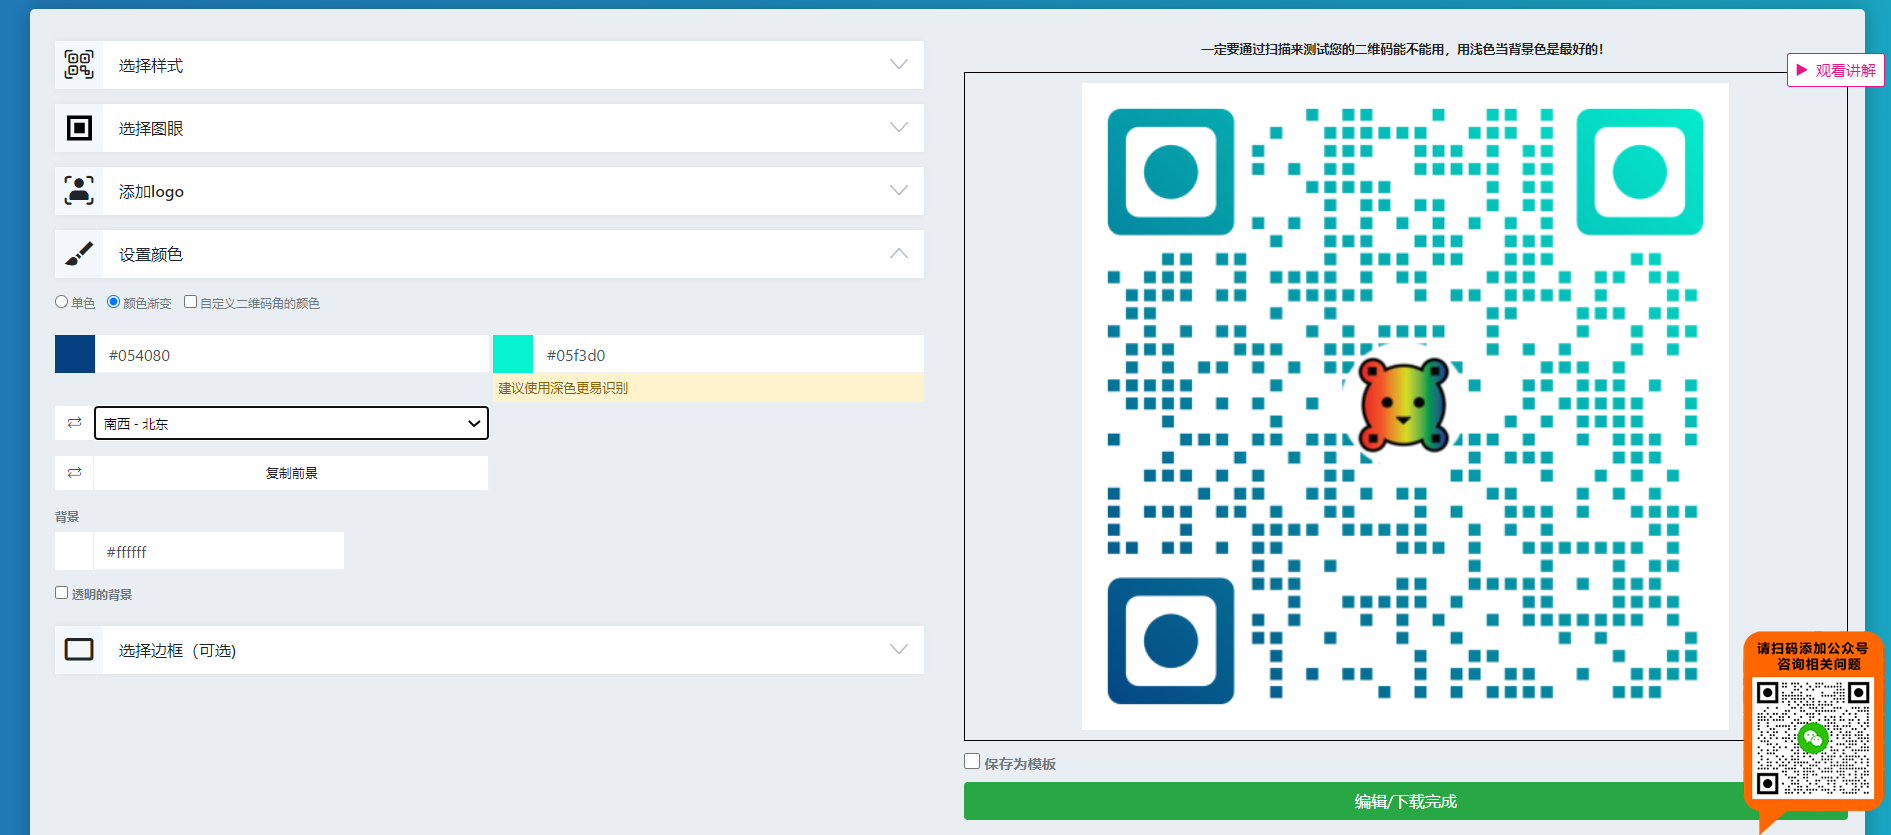The width and height of the screenshot is (1891, 835).
Task: Click the paintbrush icon beside 设置颜色
Action: point(79,254)
